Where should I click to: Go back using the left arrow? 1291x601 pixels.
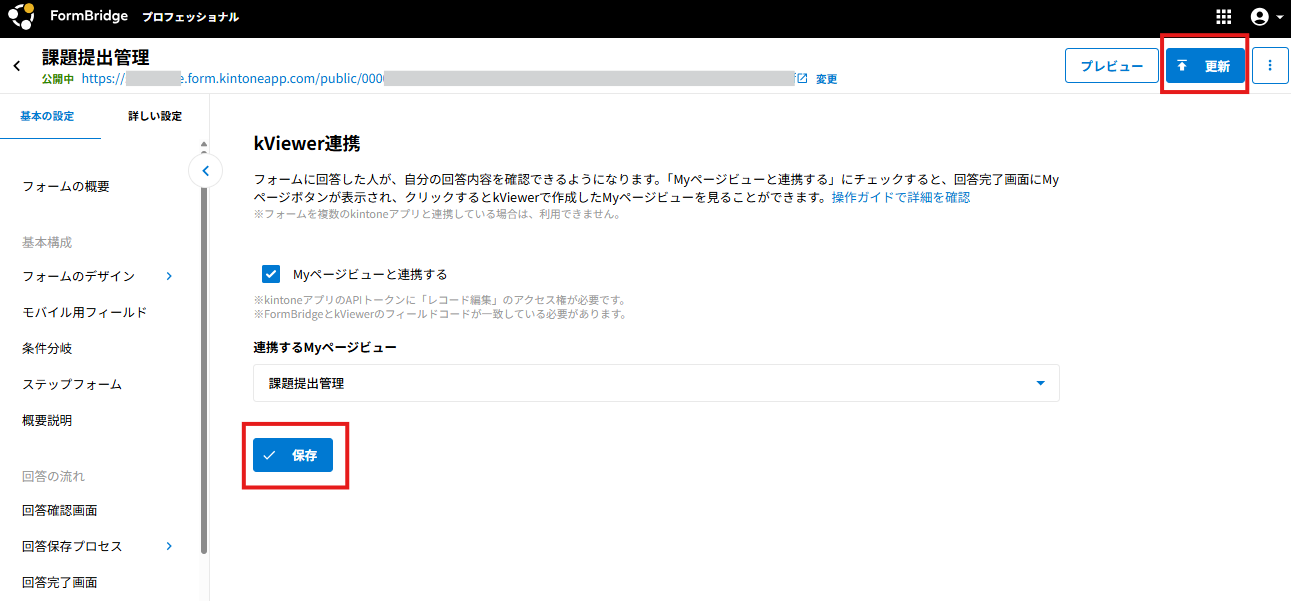click(x=17, y=66)
